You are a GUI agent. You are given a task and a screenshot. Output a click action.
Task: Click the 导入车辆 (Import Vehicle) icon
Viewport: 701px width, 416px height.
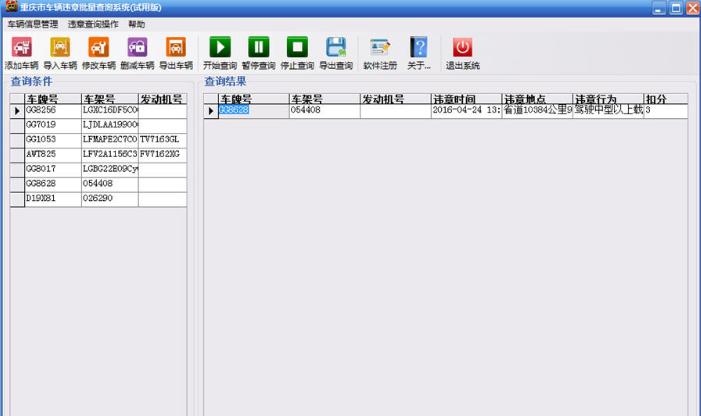(60, 47)
